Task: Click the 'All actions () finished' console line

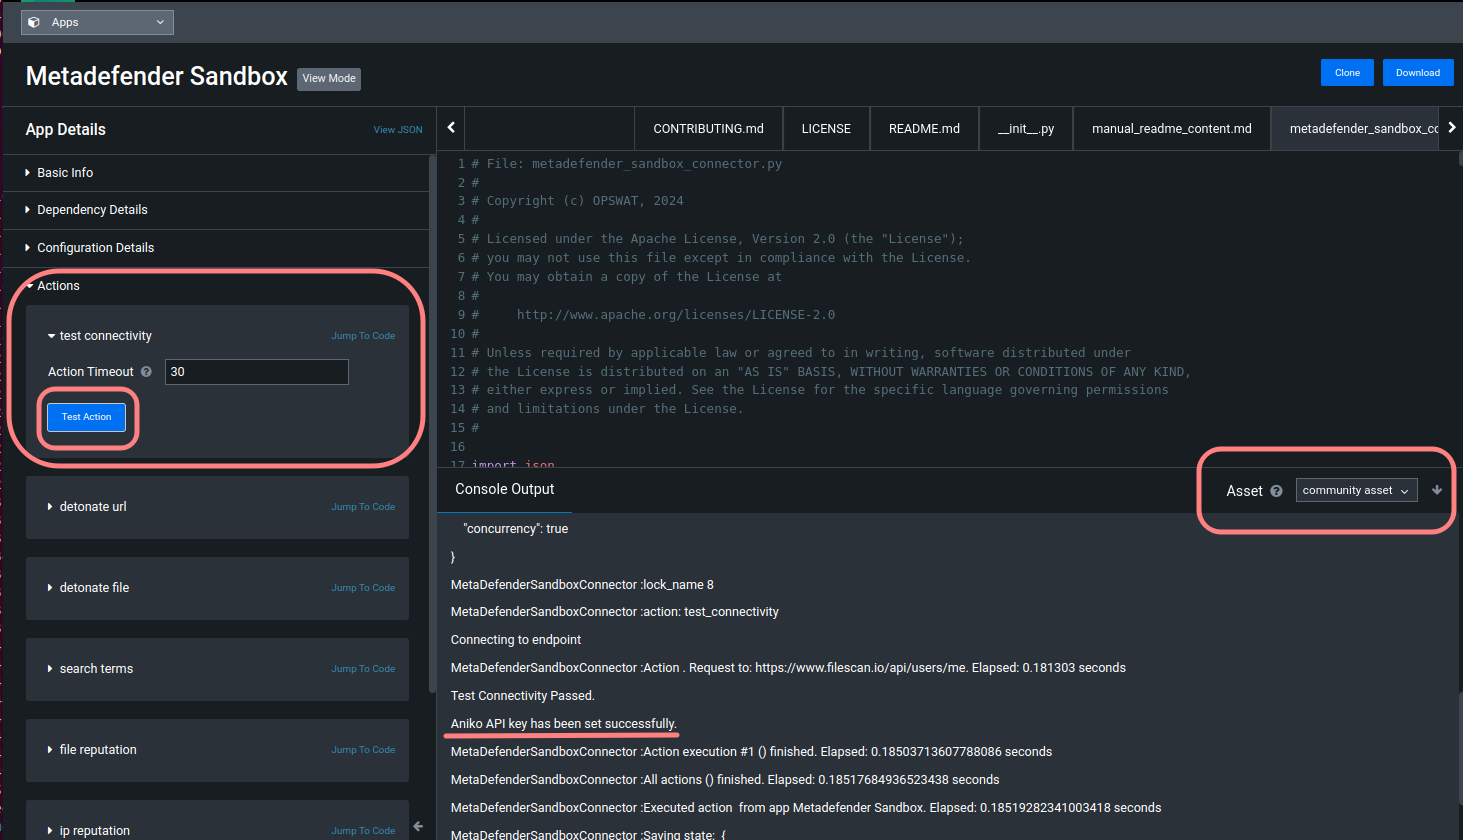Action: 725,780
